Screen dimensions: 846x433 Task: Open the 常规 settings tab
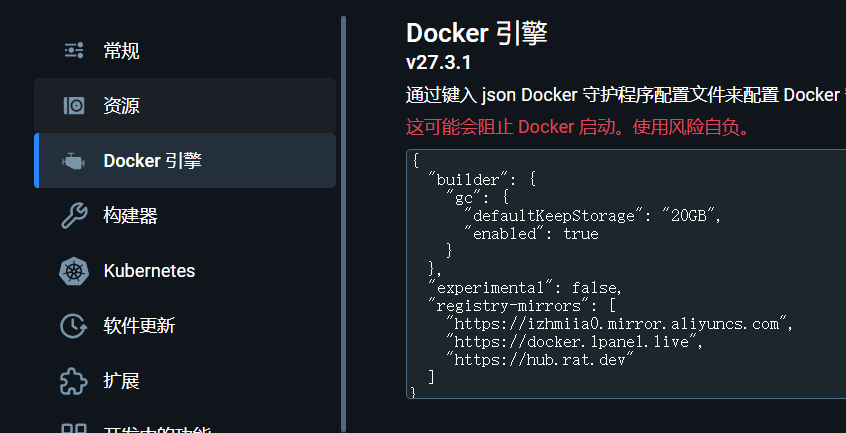[185, 51]
